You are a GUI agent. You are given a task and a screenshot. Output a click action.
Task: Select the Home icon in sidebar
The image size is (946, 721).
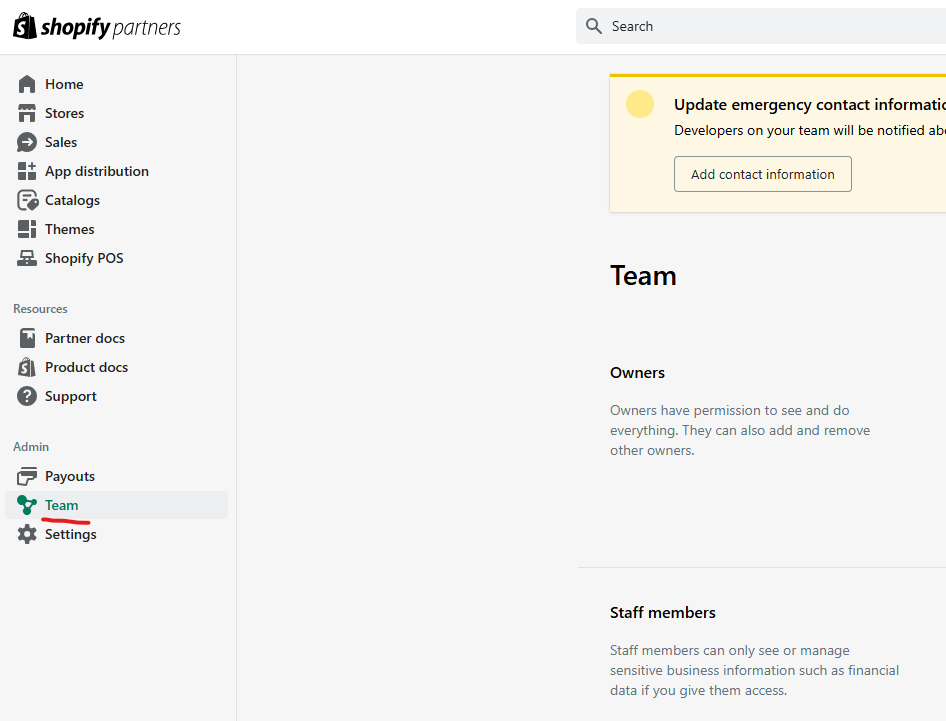coord(27,83)
